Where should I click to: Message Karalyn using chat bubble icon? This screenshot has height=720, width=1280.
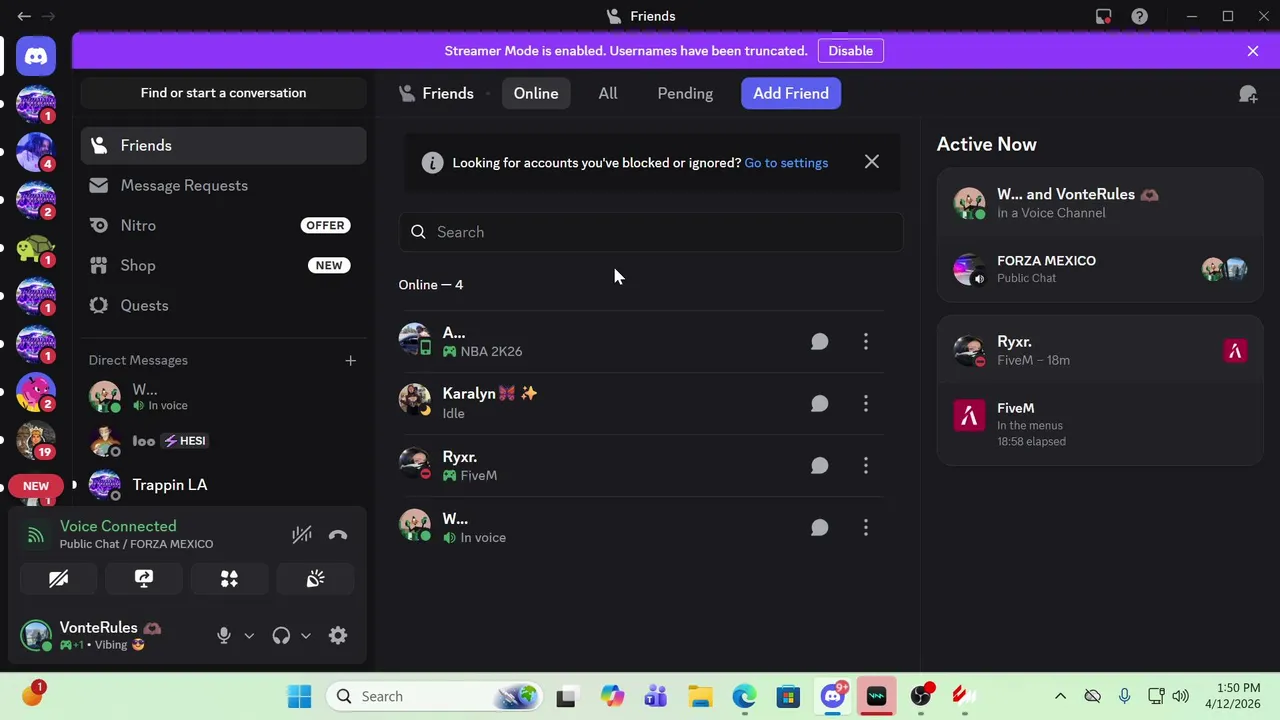coord(819,404)
